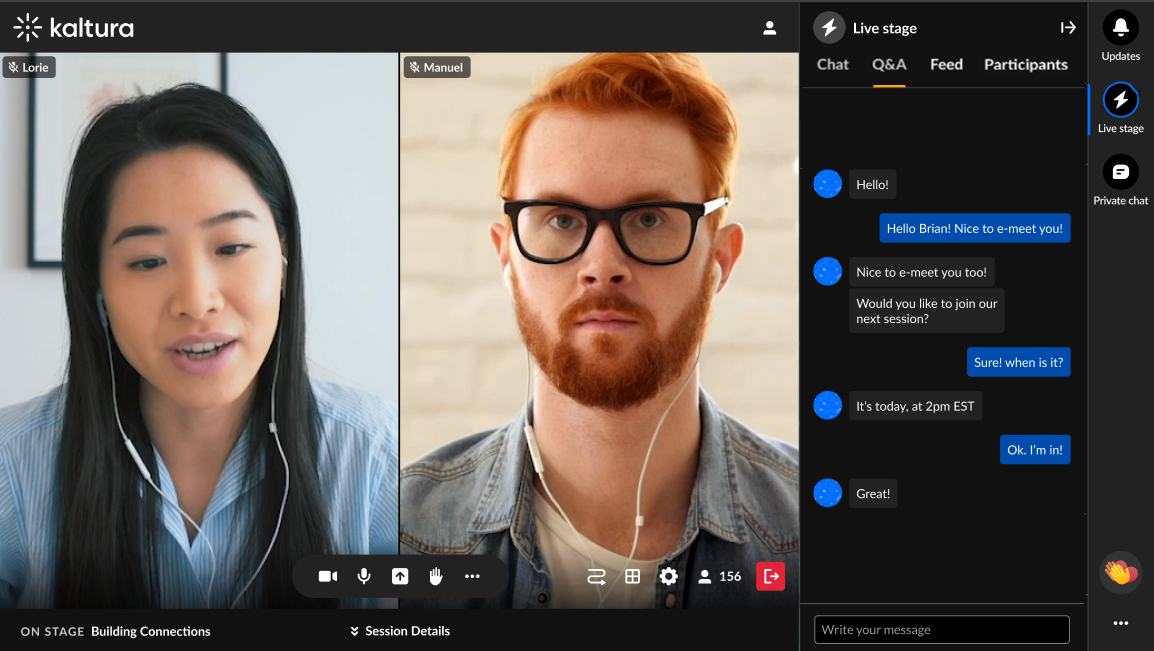This screenshot has height=651, width=1154.
Task: Click the Building Connections session title
Action: tap(151, 631)
